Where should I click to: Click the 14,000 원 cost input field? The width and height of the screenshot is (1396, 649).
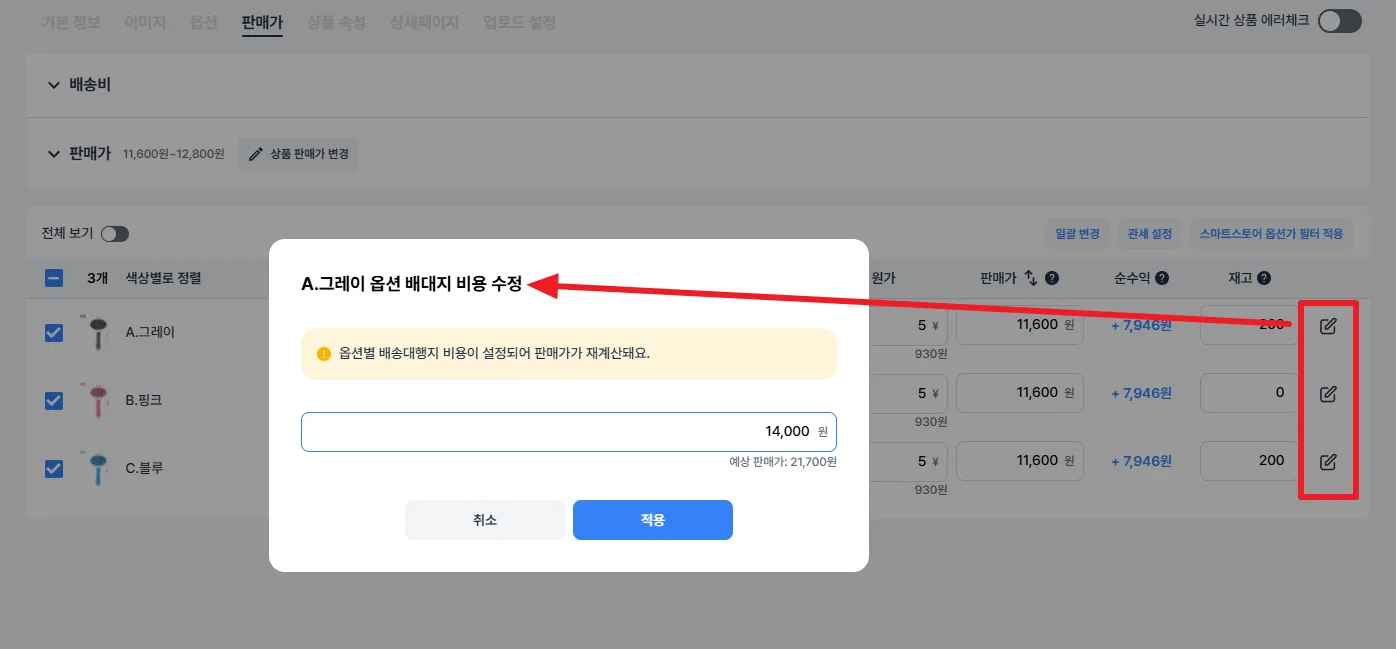coord(568,432)
